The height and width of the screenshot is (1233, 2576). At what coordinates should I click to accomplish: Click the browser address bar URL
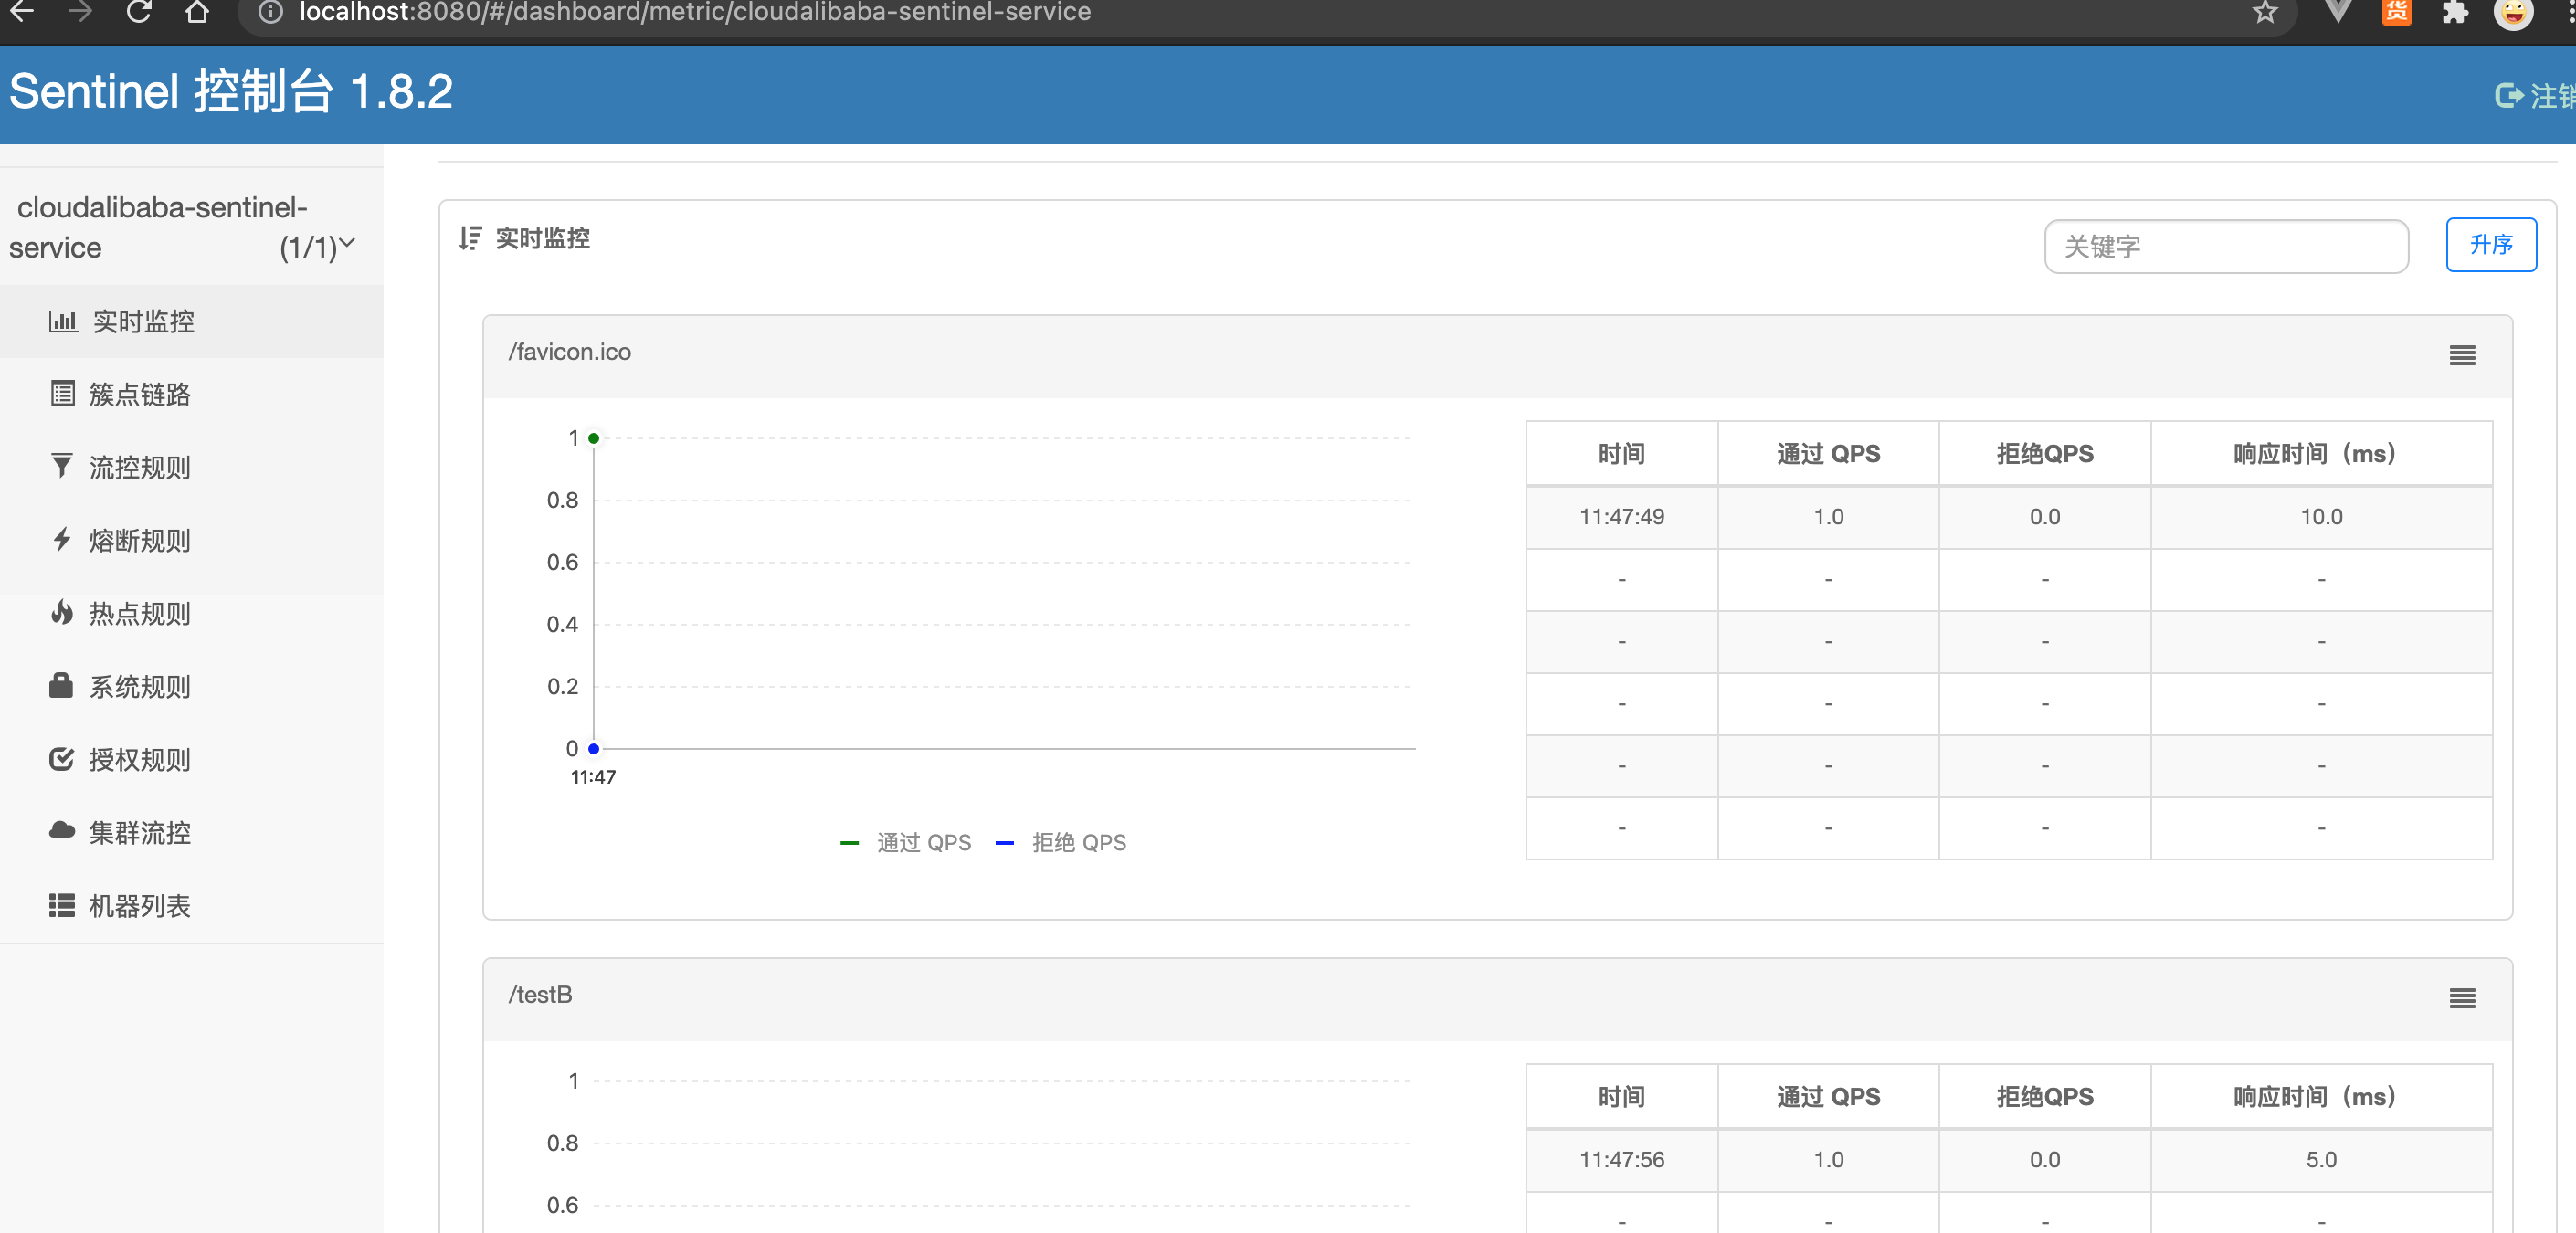694,12
